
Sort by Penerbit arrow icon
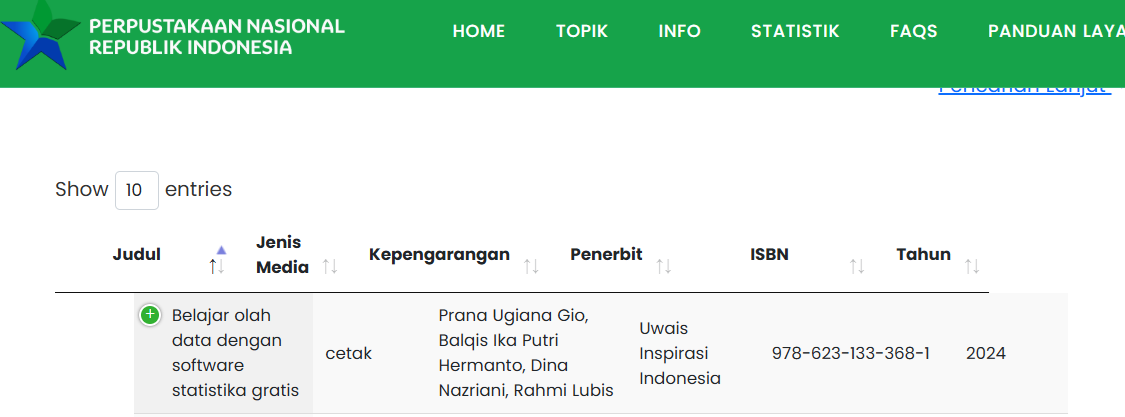coord(663,266)
